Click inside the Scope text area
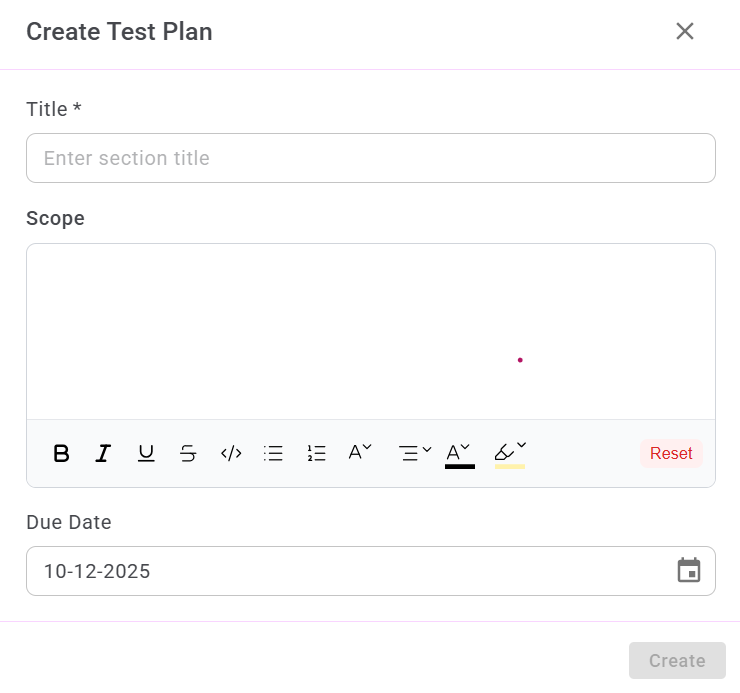This screenshot has height=693, width=740. coord(370,330)
